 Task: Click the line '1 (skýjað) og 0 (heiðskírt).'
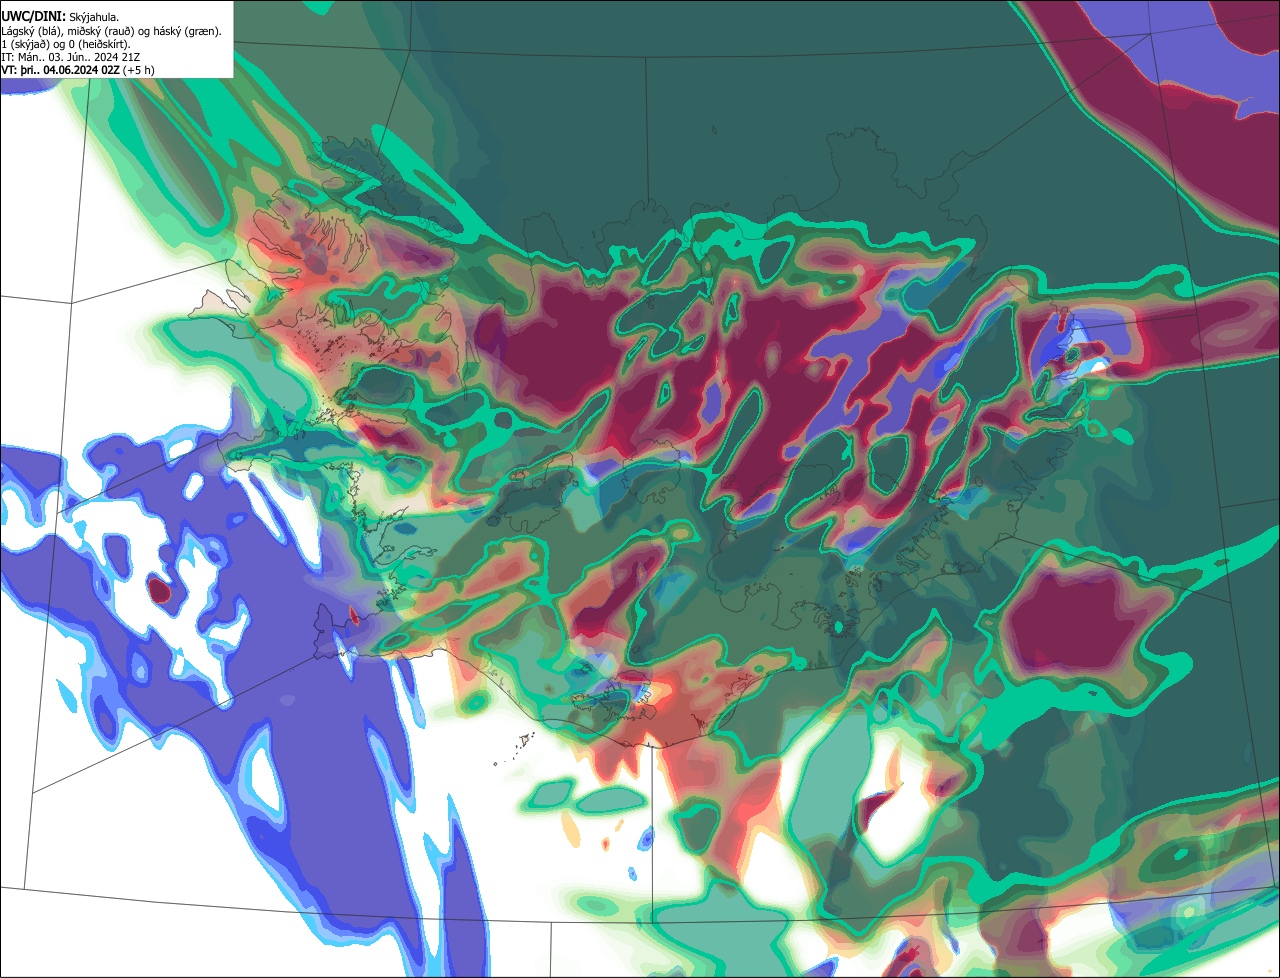[x=66, y=44]
